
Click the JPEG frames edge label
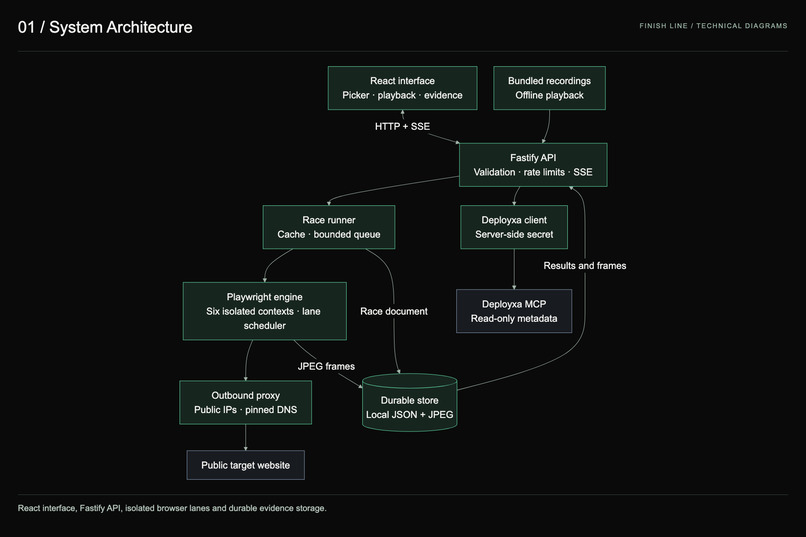pos(326,366)
